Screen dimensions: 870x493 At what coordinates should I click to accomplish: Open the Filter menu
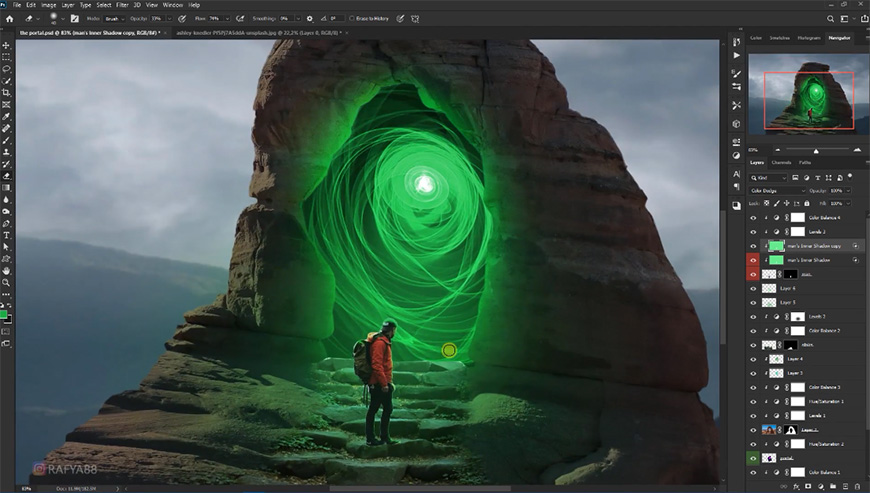pyautogui.click(x=122, y=5)
